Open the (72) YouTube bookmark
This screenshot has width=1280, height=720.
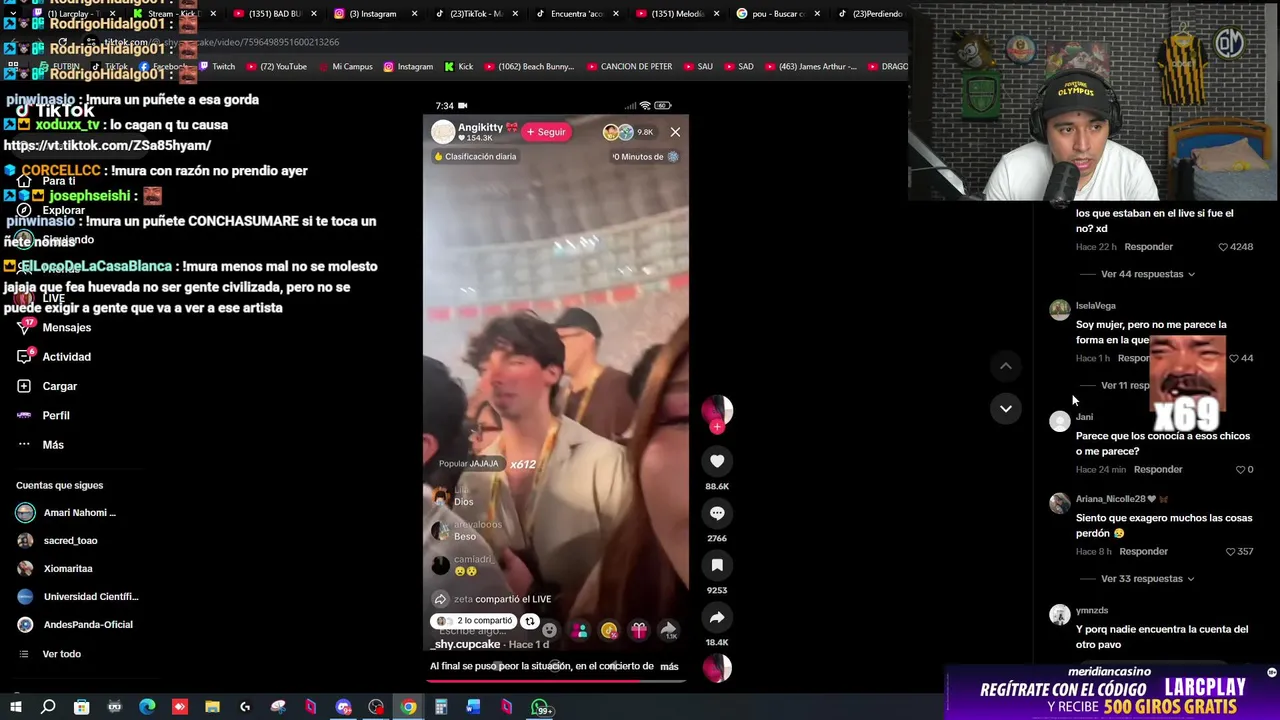pyautogui.click(x=276, y=67)
